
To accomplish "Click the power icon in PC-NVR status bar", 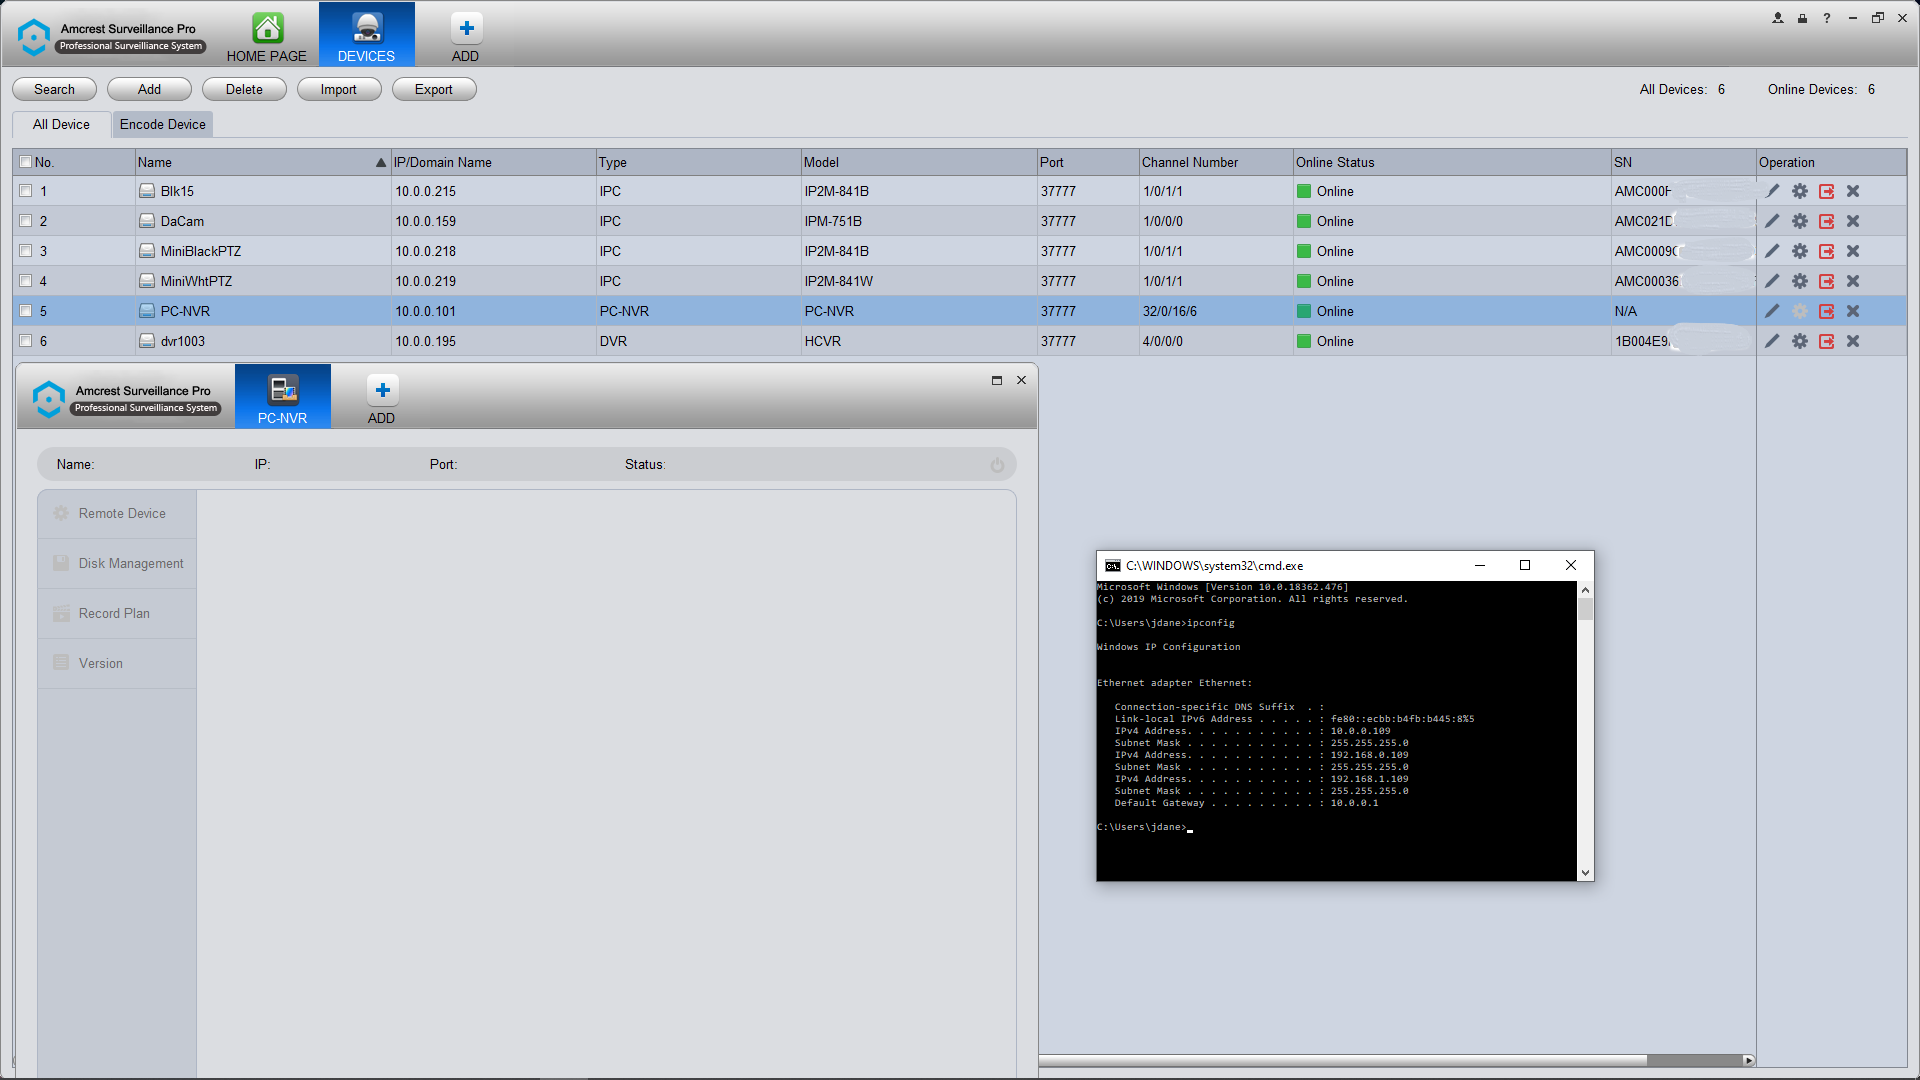I will 997,465.
